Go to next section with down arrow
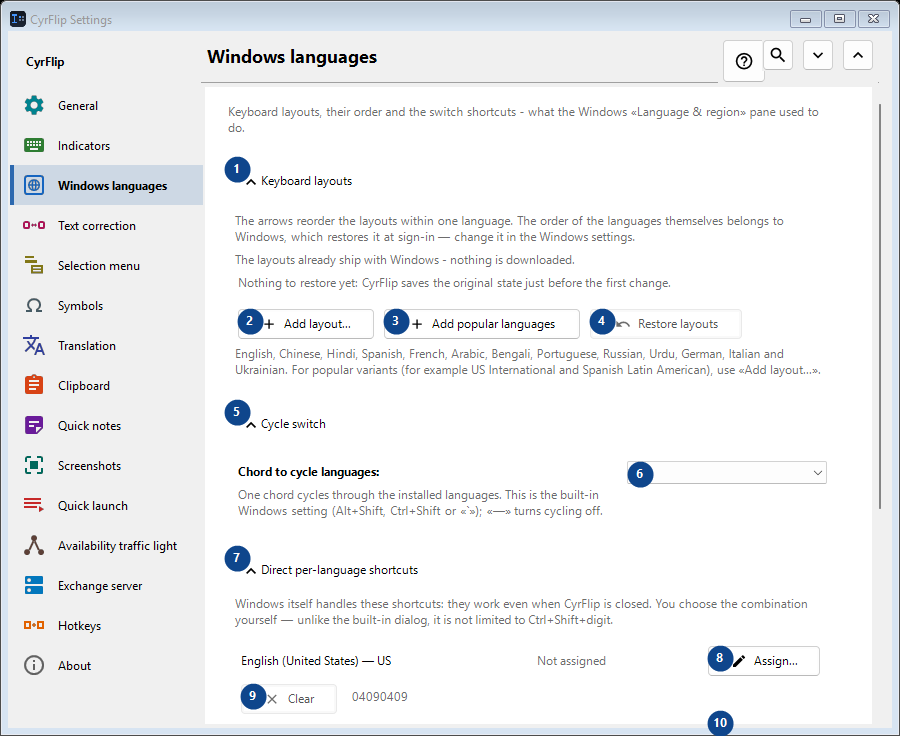The image size is (900, 736). (818, 55)
